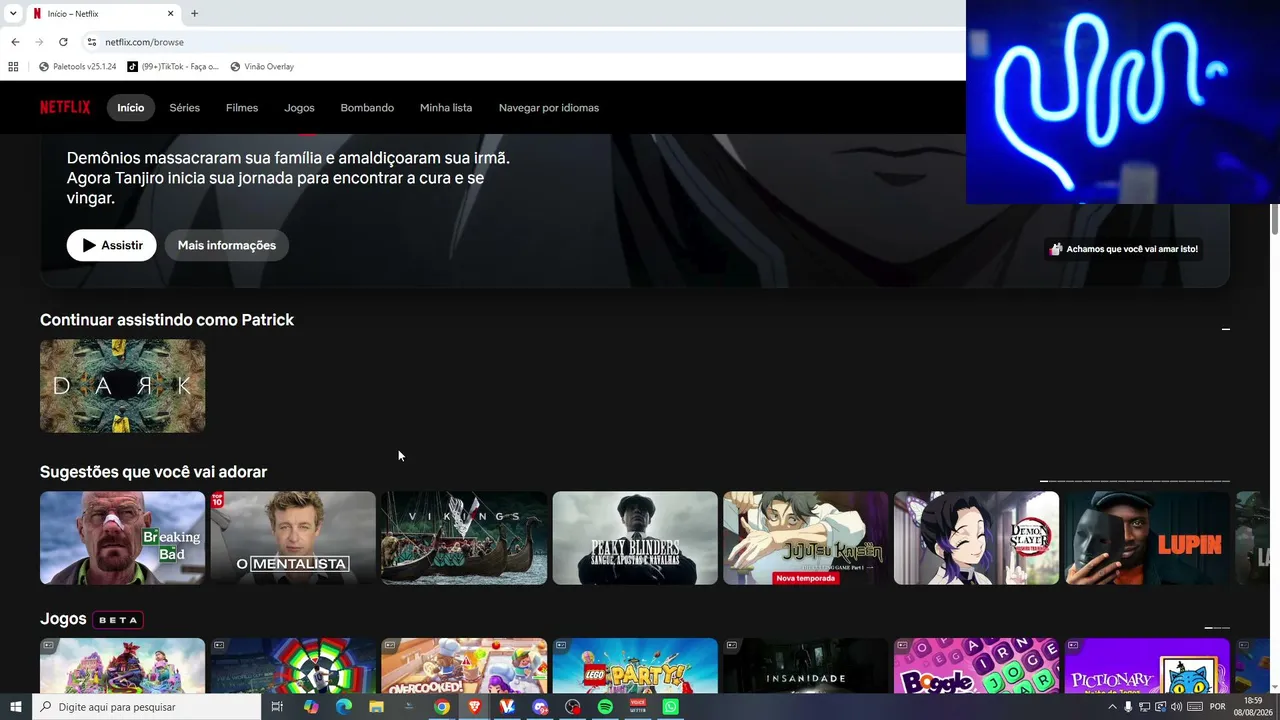This screenshot has height=720, width=1280.
Task: Click the microphone tray icon
Action: (x=1128, y=707)
